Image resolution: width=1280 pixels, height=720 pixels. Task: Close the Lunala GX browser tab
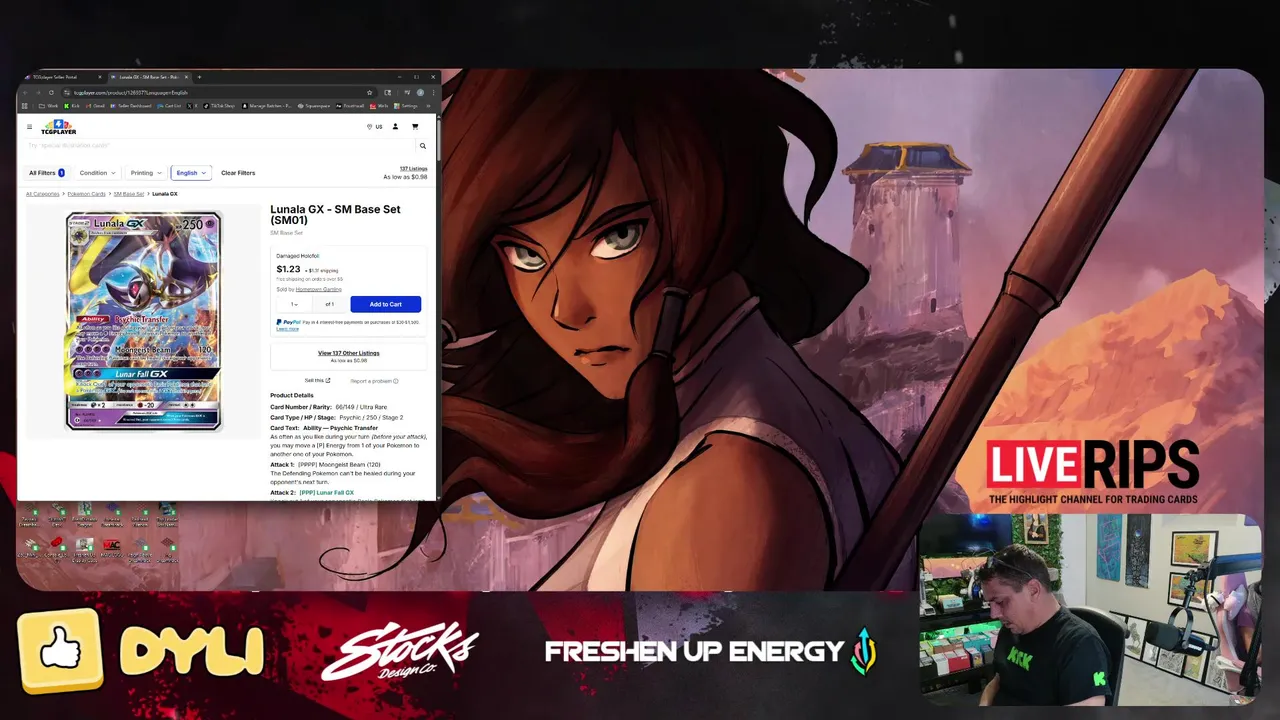point(186,77)
